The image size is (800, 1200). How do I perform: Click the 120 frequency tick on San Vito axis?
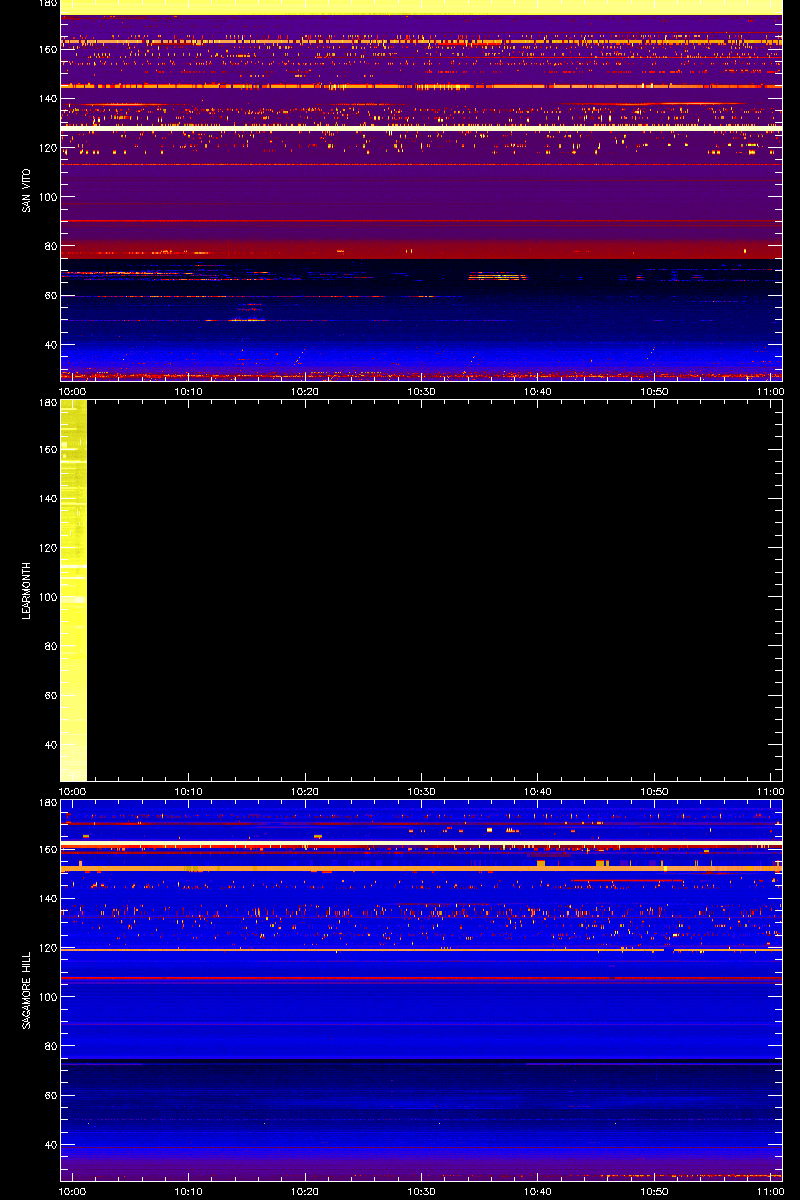(x=46, y=148)
